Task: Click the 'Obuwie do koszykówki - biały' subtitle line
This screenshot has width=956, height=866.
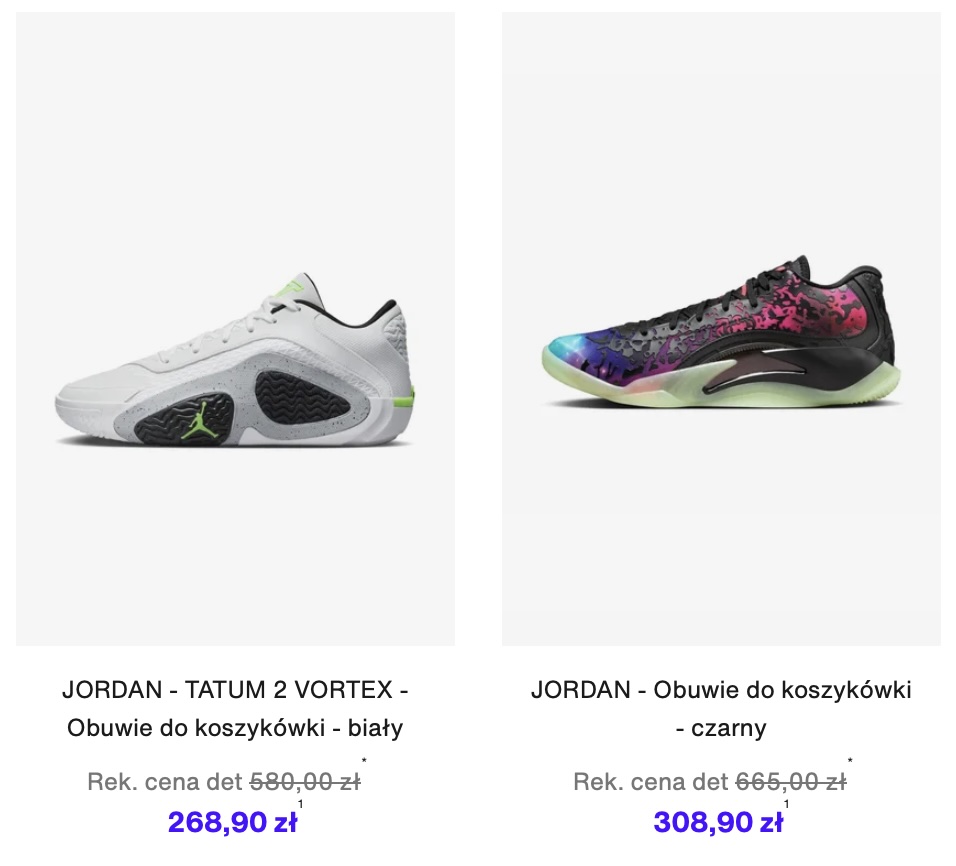Action: pyautogui.click(x=235, y=728)
